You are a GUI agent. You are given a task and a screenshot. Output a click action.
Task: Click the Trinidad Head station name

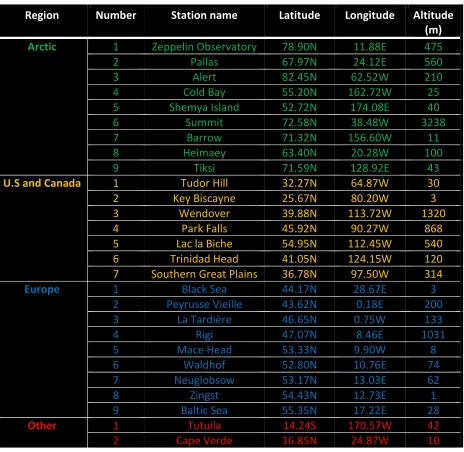click(204, 259)
